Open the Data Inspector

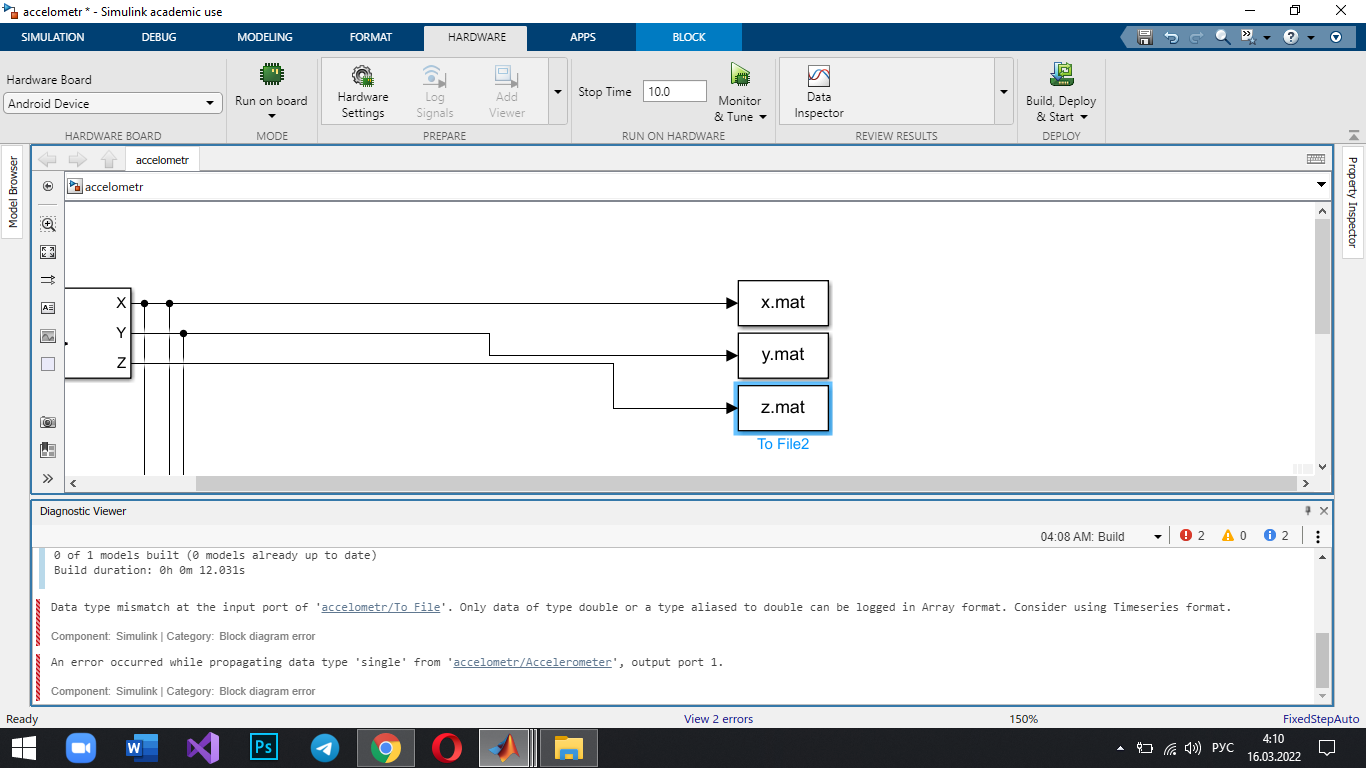click(x=818, y=78)
